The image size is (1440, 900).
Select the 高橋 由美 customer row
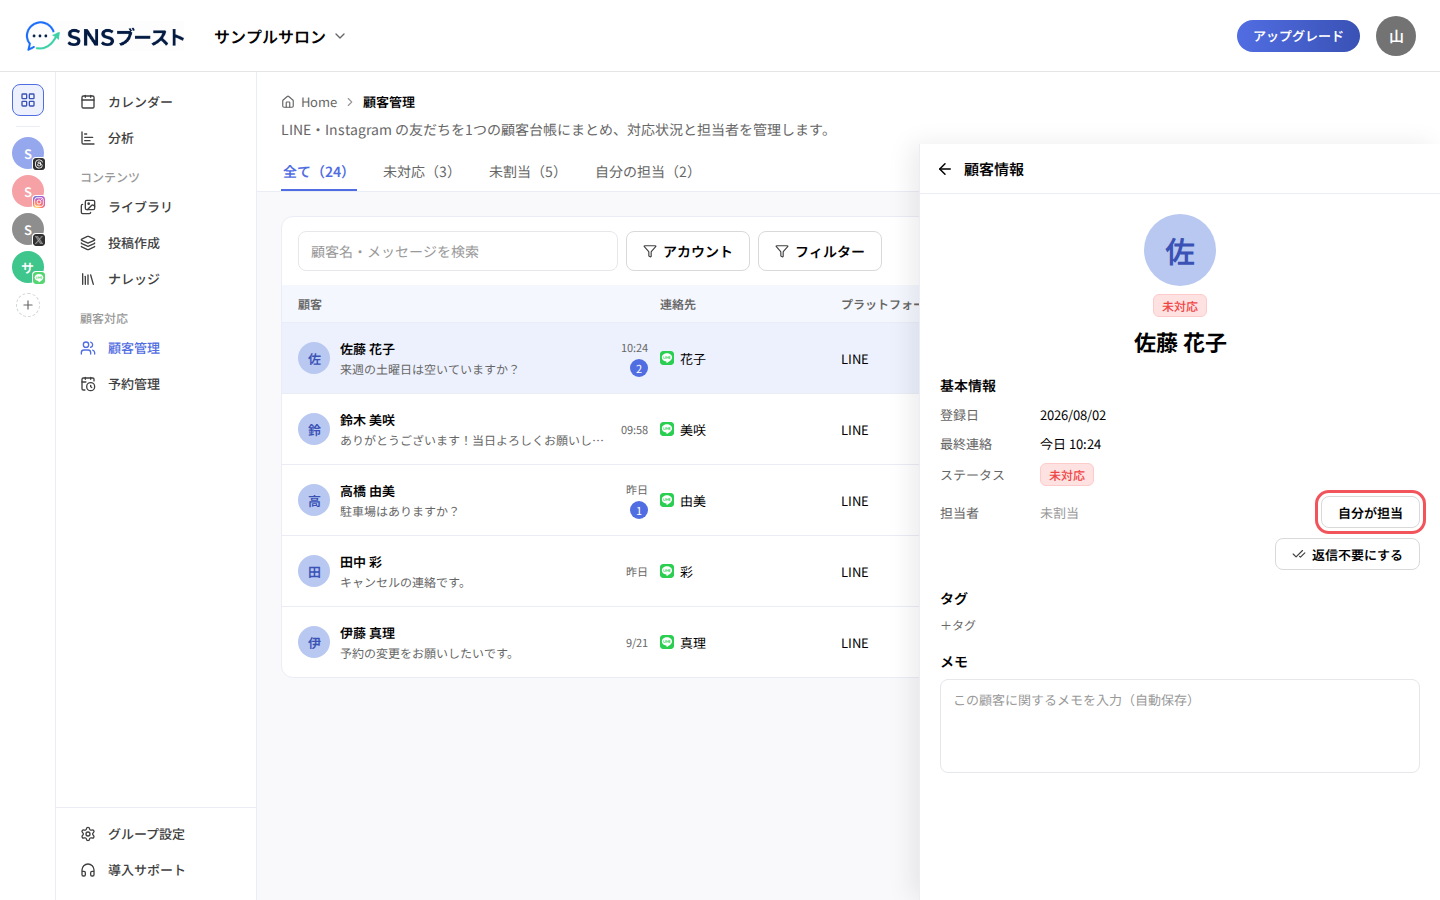pyautogui.click(x=601, y=501)
